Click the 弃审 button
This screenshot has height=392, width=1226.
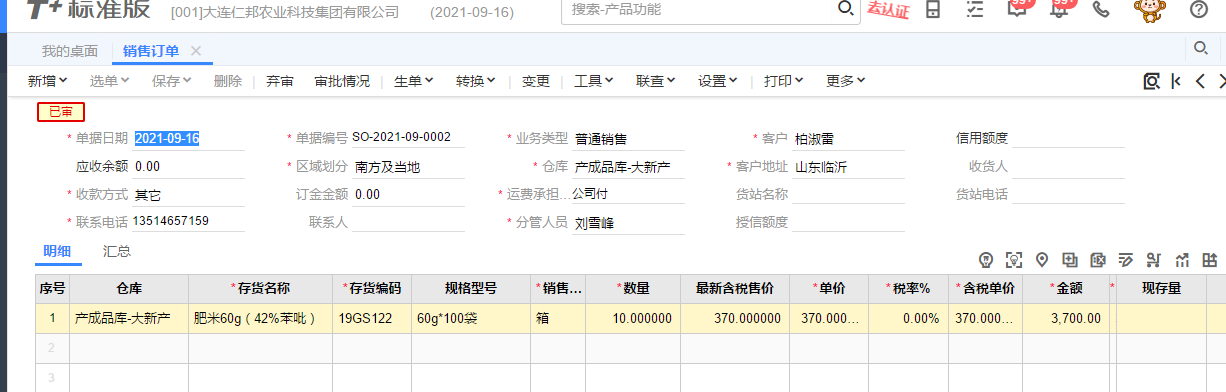pos(279,81)
